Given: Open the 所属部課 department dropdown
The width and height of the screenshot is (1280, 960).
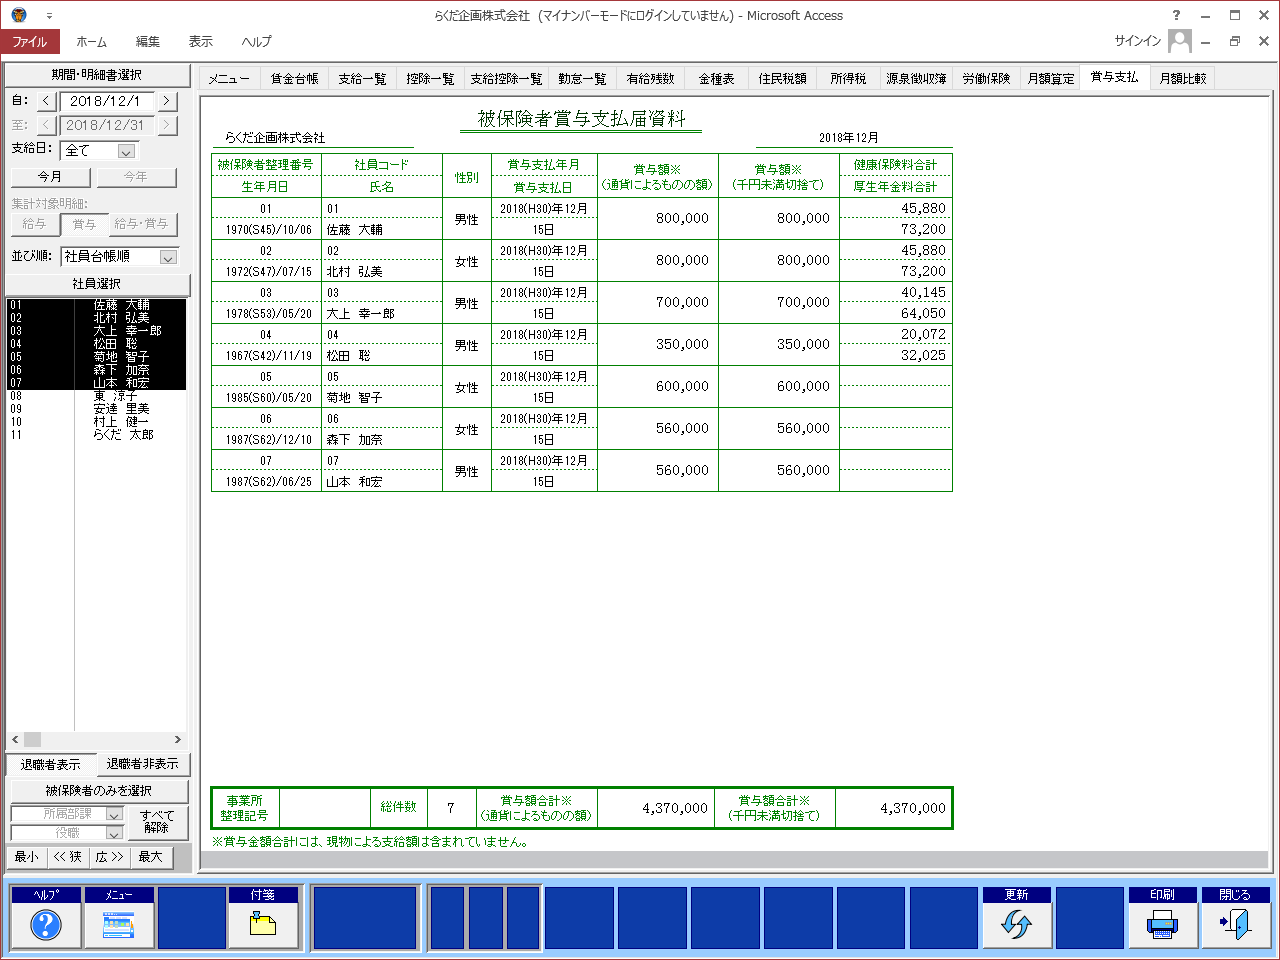Looking at the screenshot, I should pyautogui.click(x=113, y=814).
